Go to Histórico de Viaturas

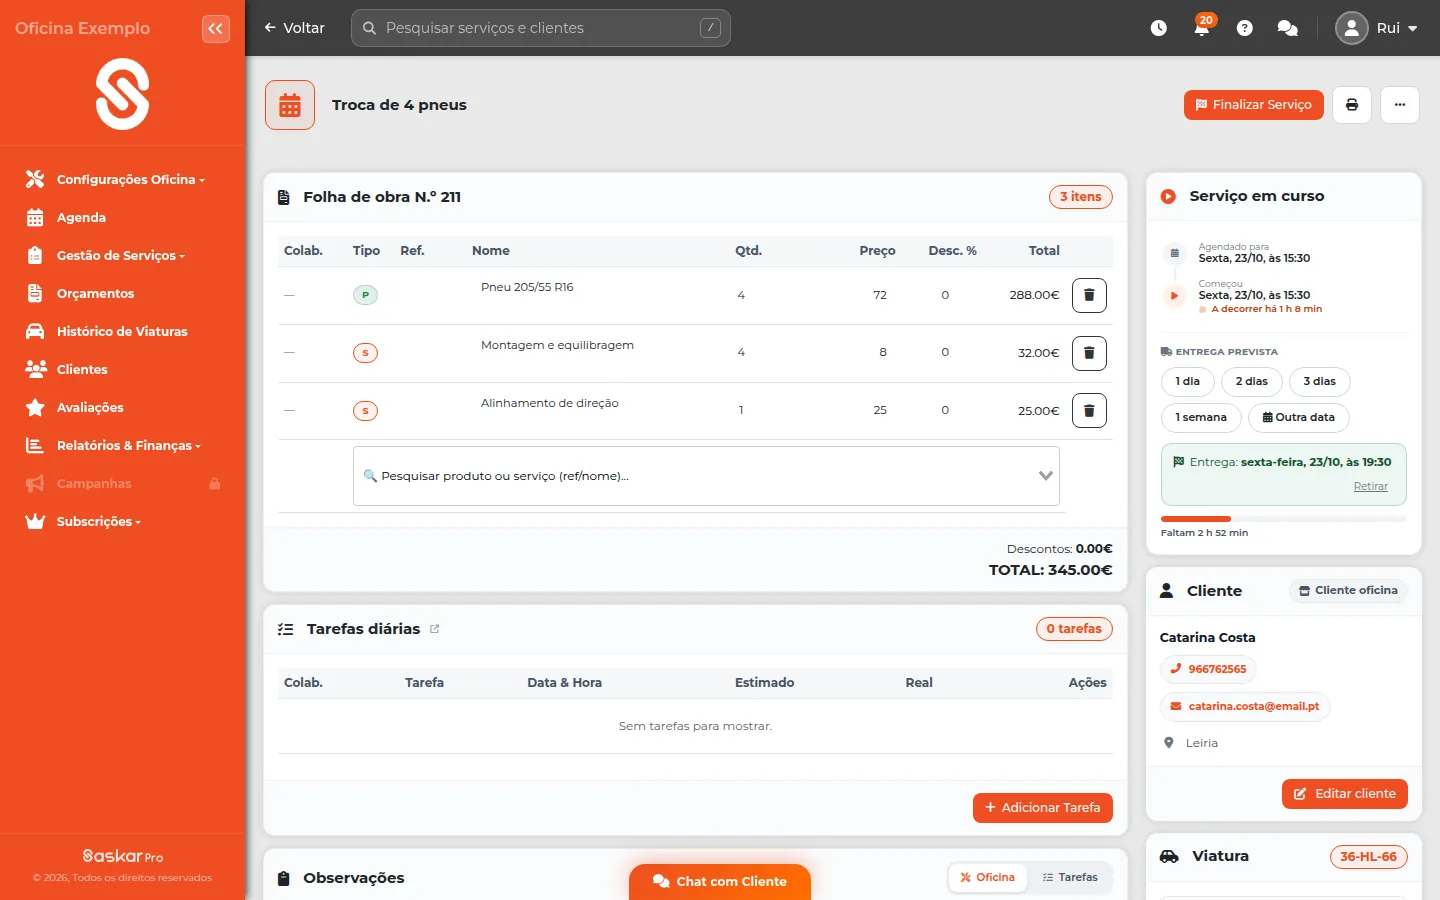pyautogui.click(x=122, y=332)
